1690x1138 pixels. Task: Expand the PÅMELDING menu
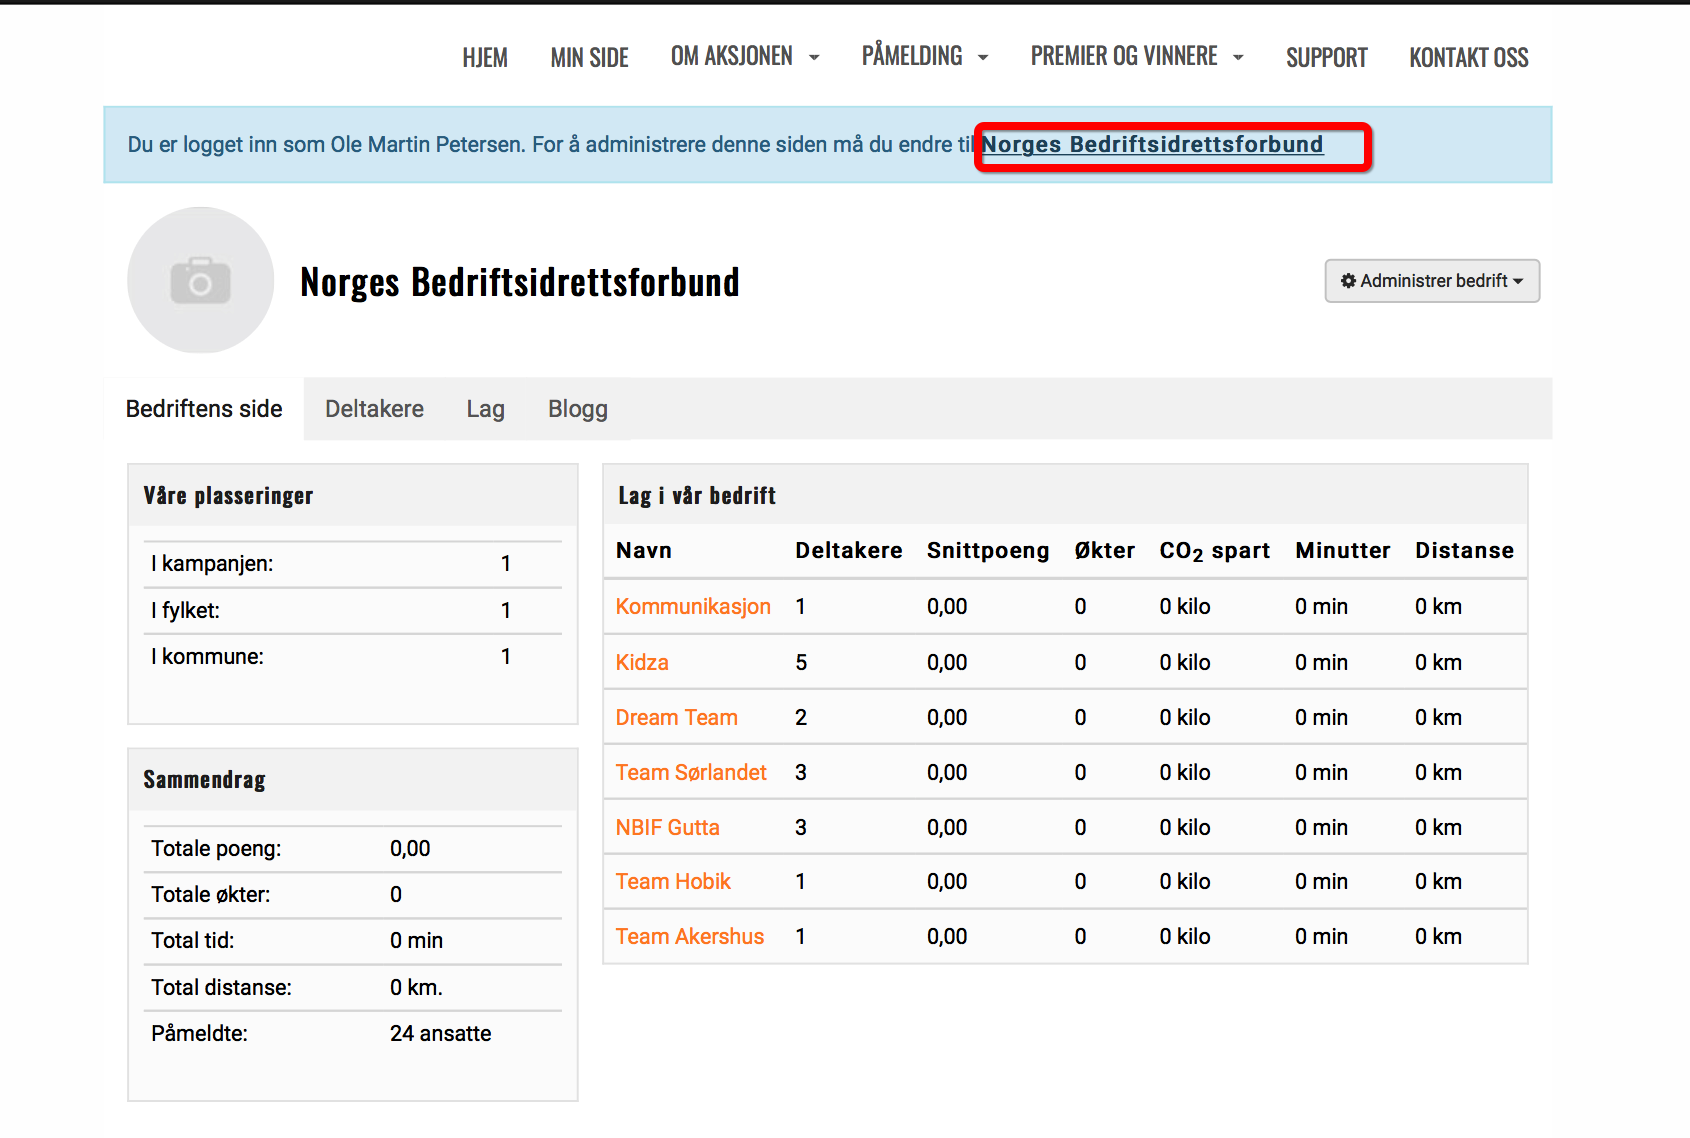925,56
